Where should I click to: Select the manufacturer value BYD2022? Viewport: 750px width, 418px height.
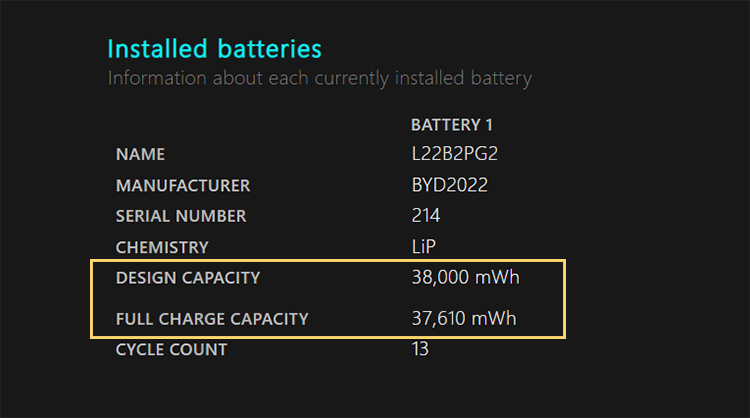(x=450, y=186)
